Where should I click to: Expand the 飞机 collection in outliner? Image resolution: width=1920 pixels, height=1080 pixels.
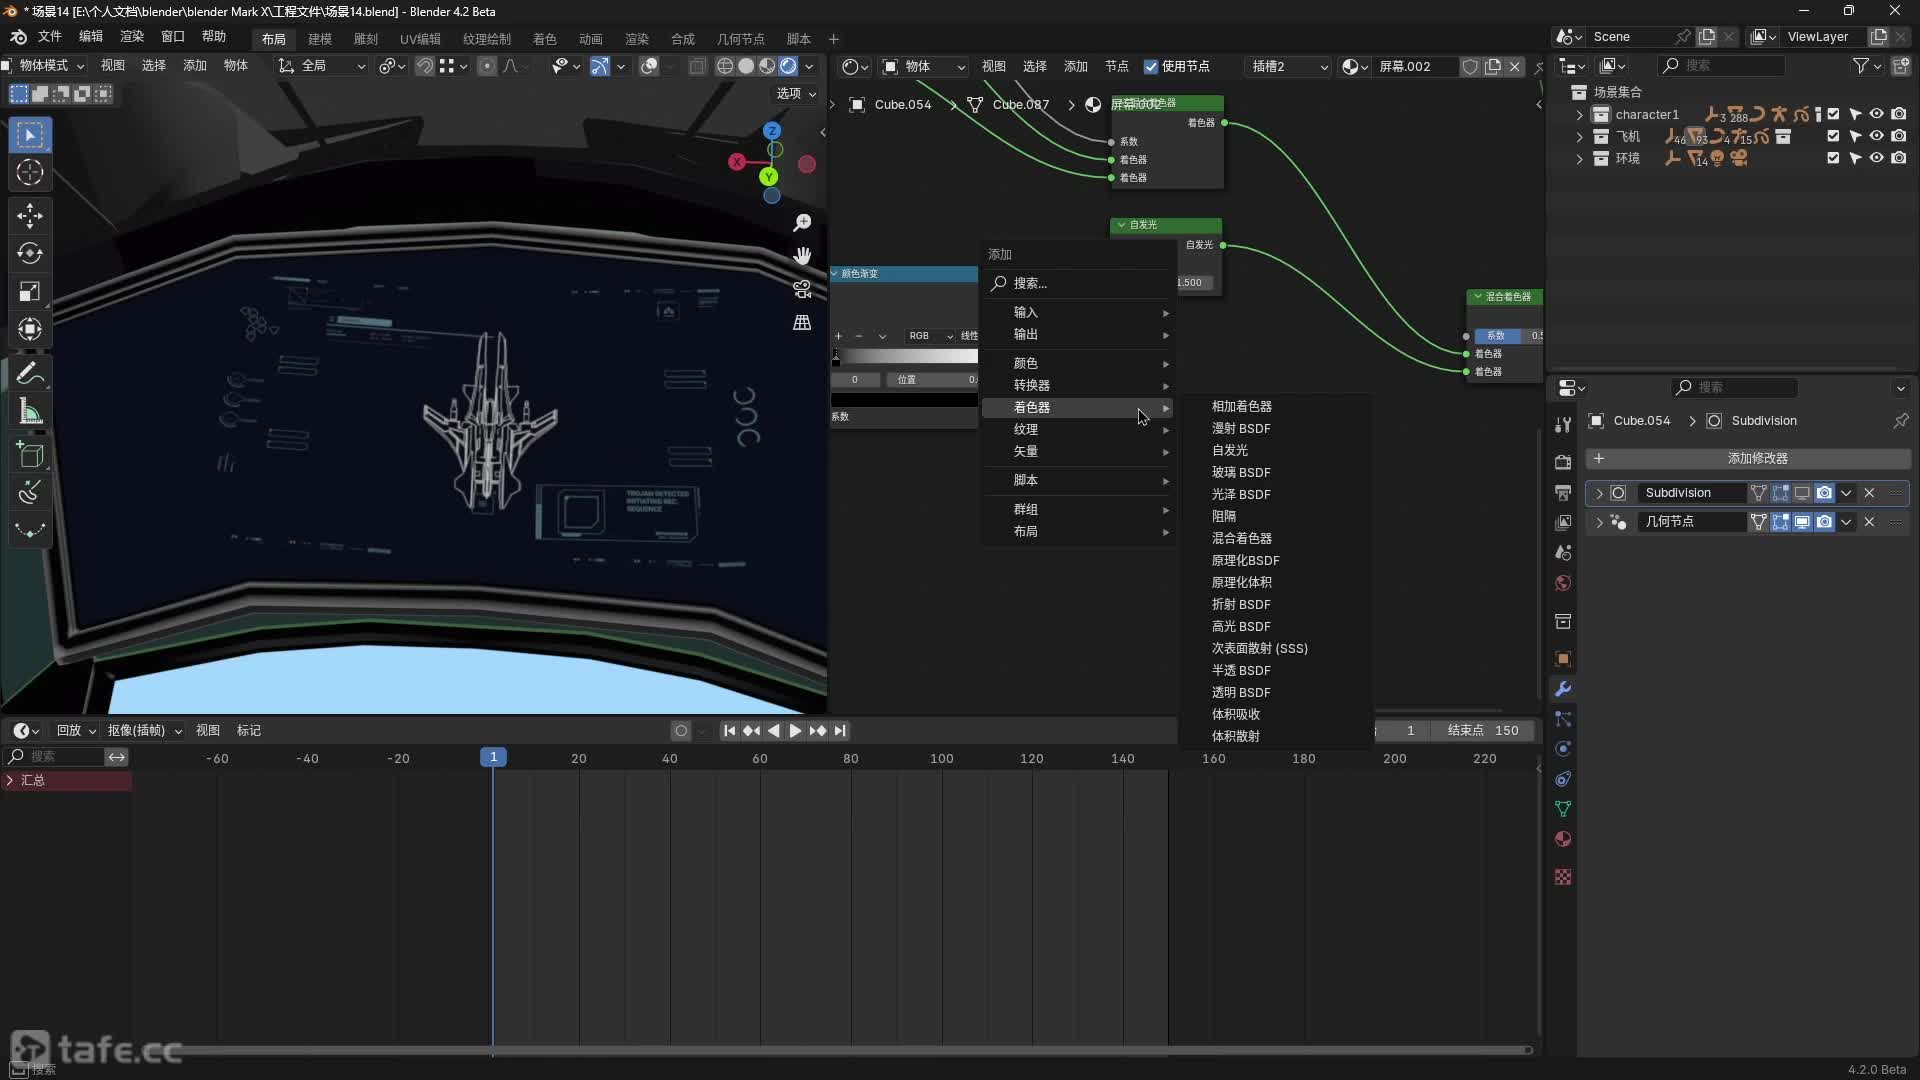(1580, 136)
